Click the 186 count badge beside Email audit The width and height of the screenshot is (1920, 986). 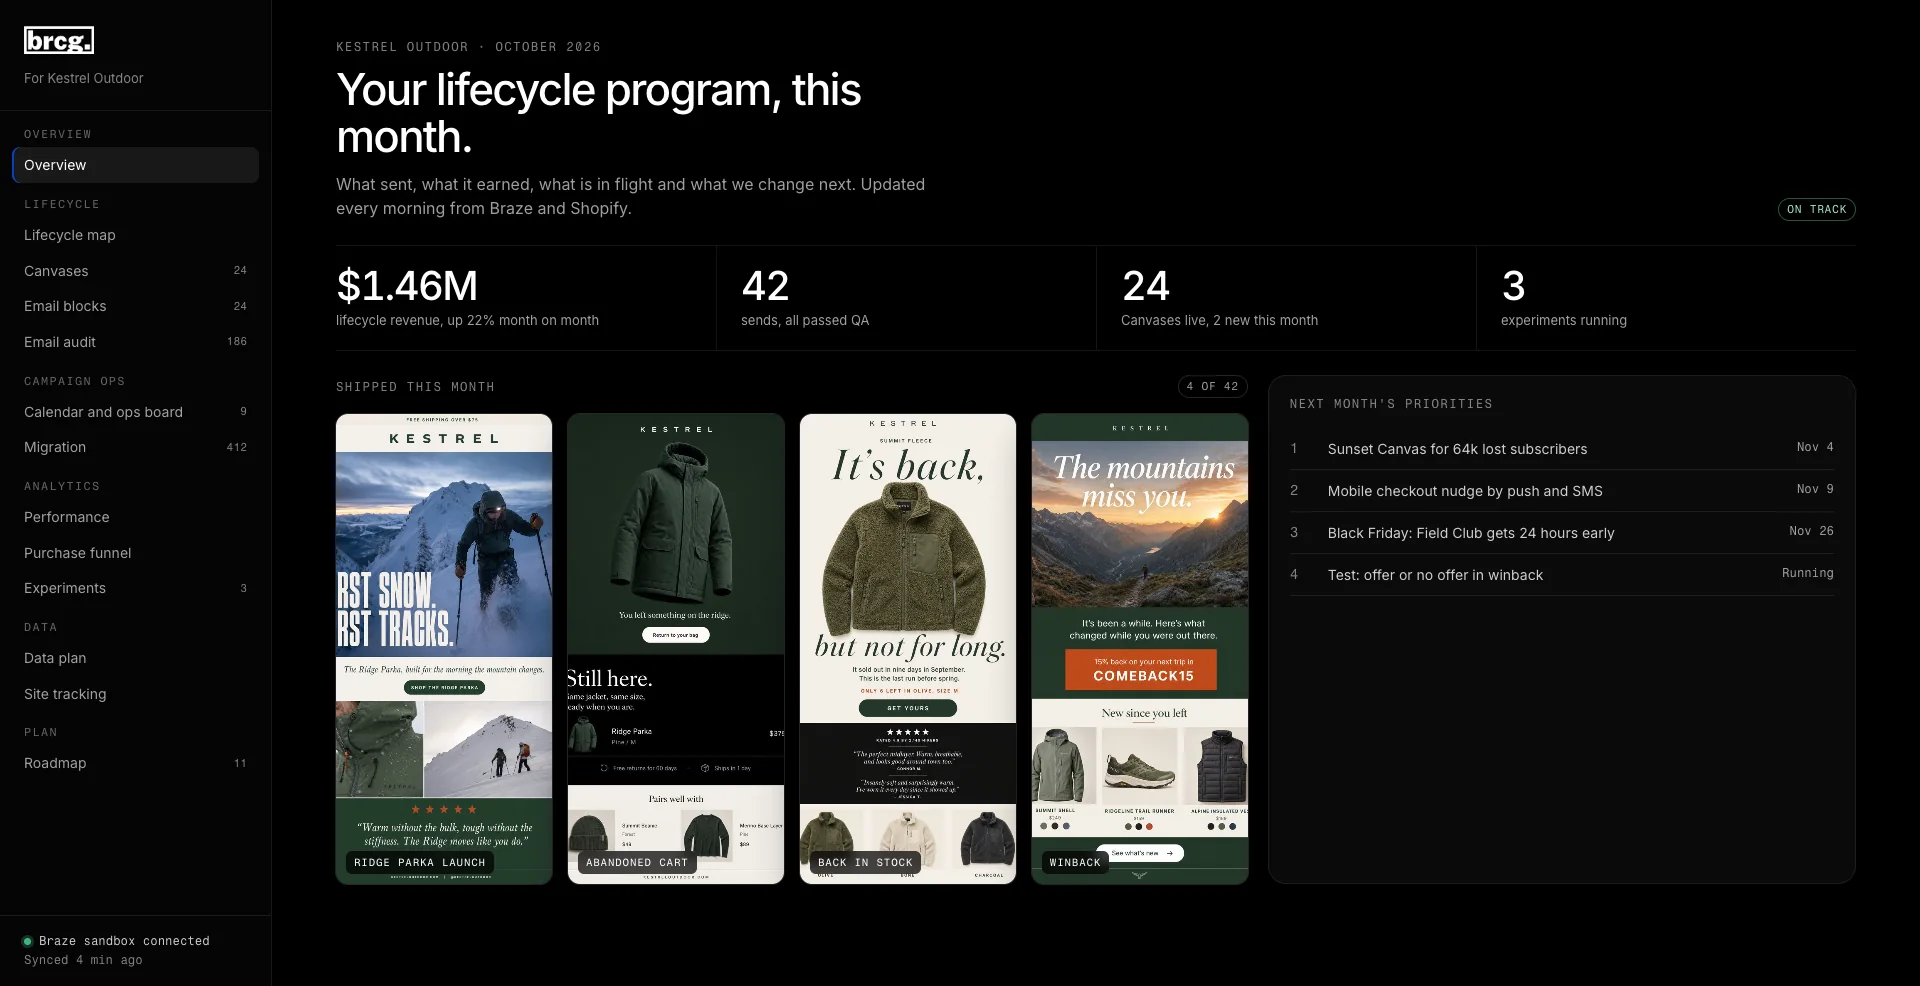[x=237, y=341]
